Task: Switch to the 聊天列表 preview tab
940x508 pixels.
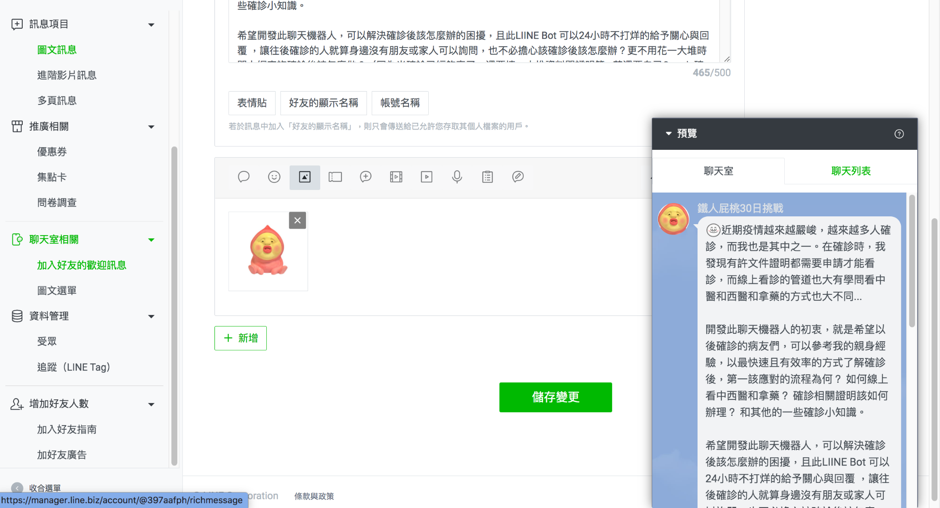Action: pos(851,171)
